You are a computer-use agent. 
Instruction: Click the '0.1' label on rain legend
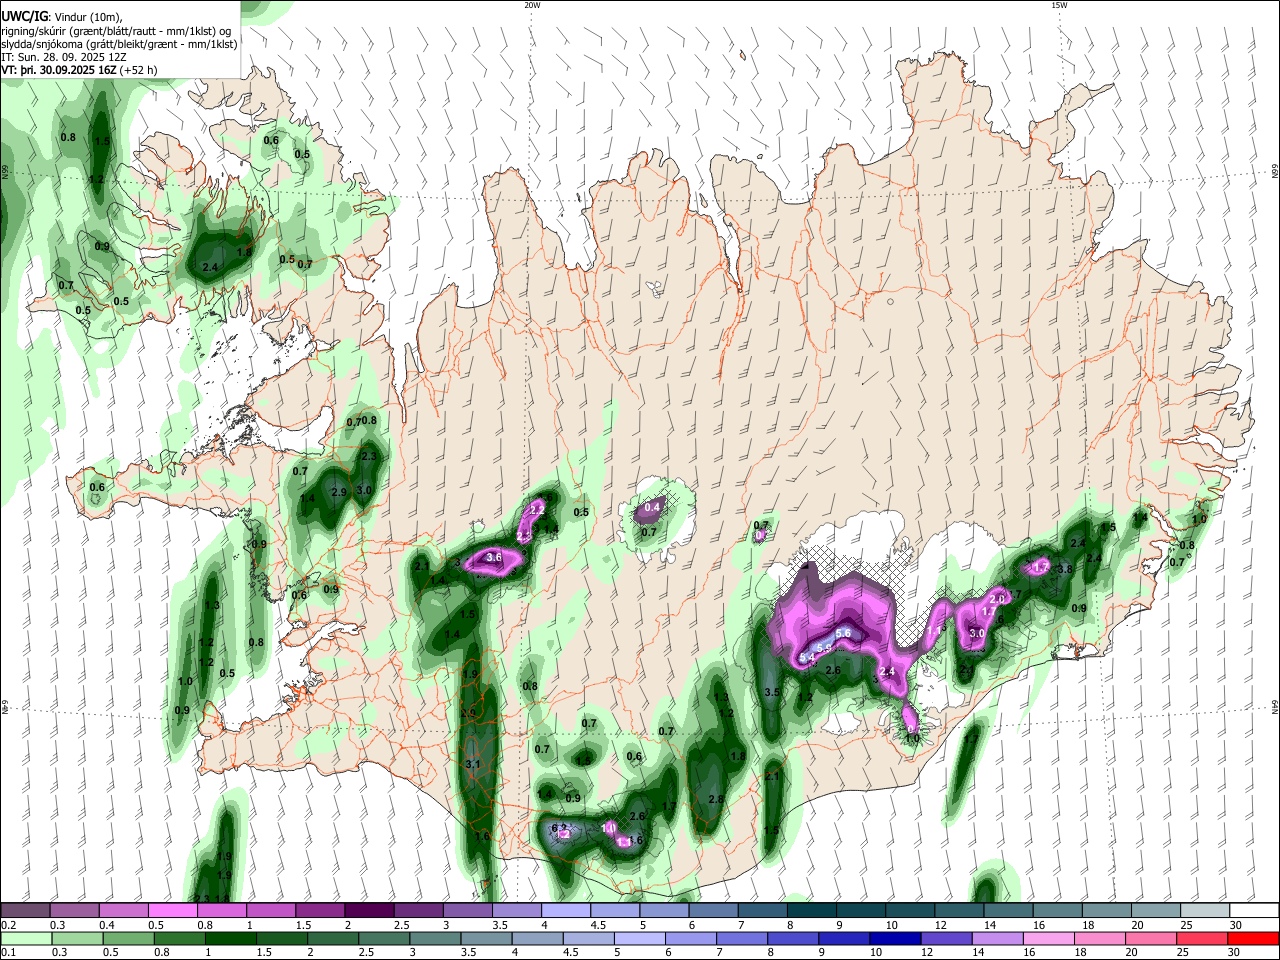8,953
